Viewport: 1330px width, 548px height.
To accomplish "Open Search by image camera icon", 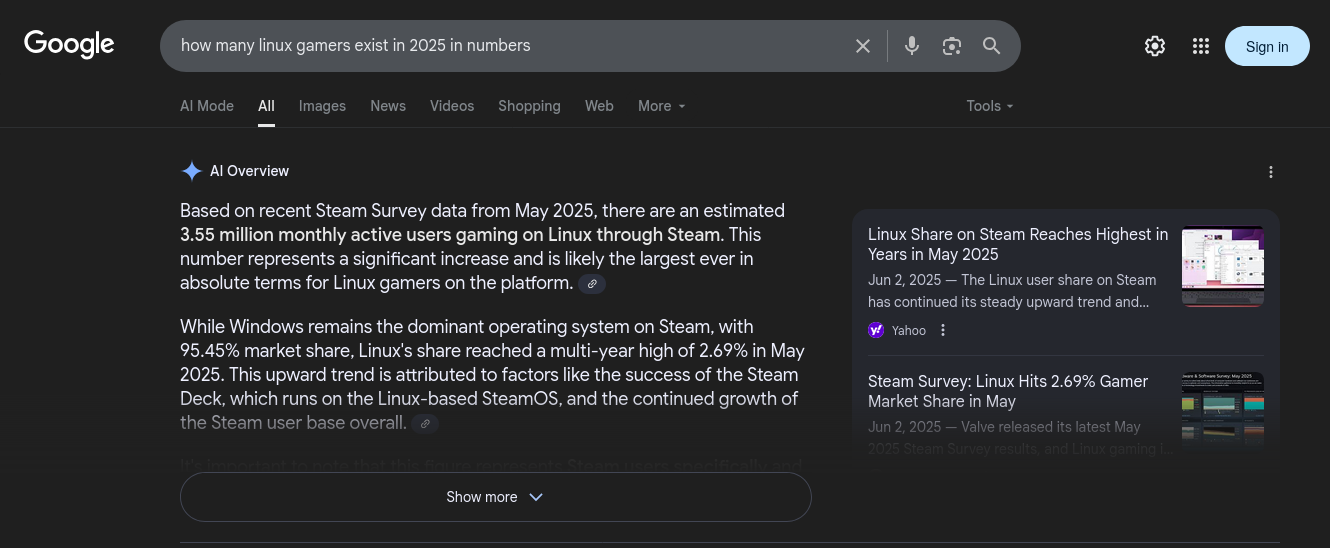I will click(x=951, y=46).
